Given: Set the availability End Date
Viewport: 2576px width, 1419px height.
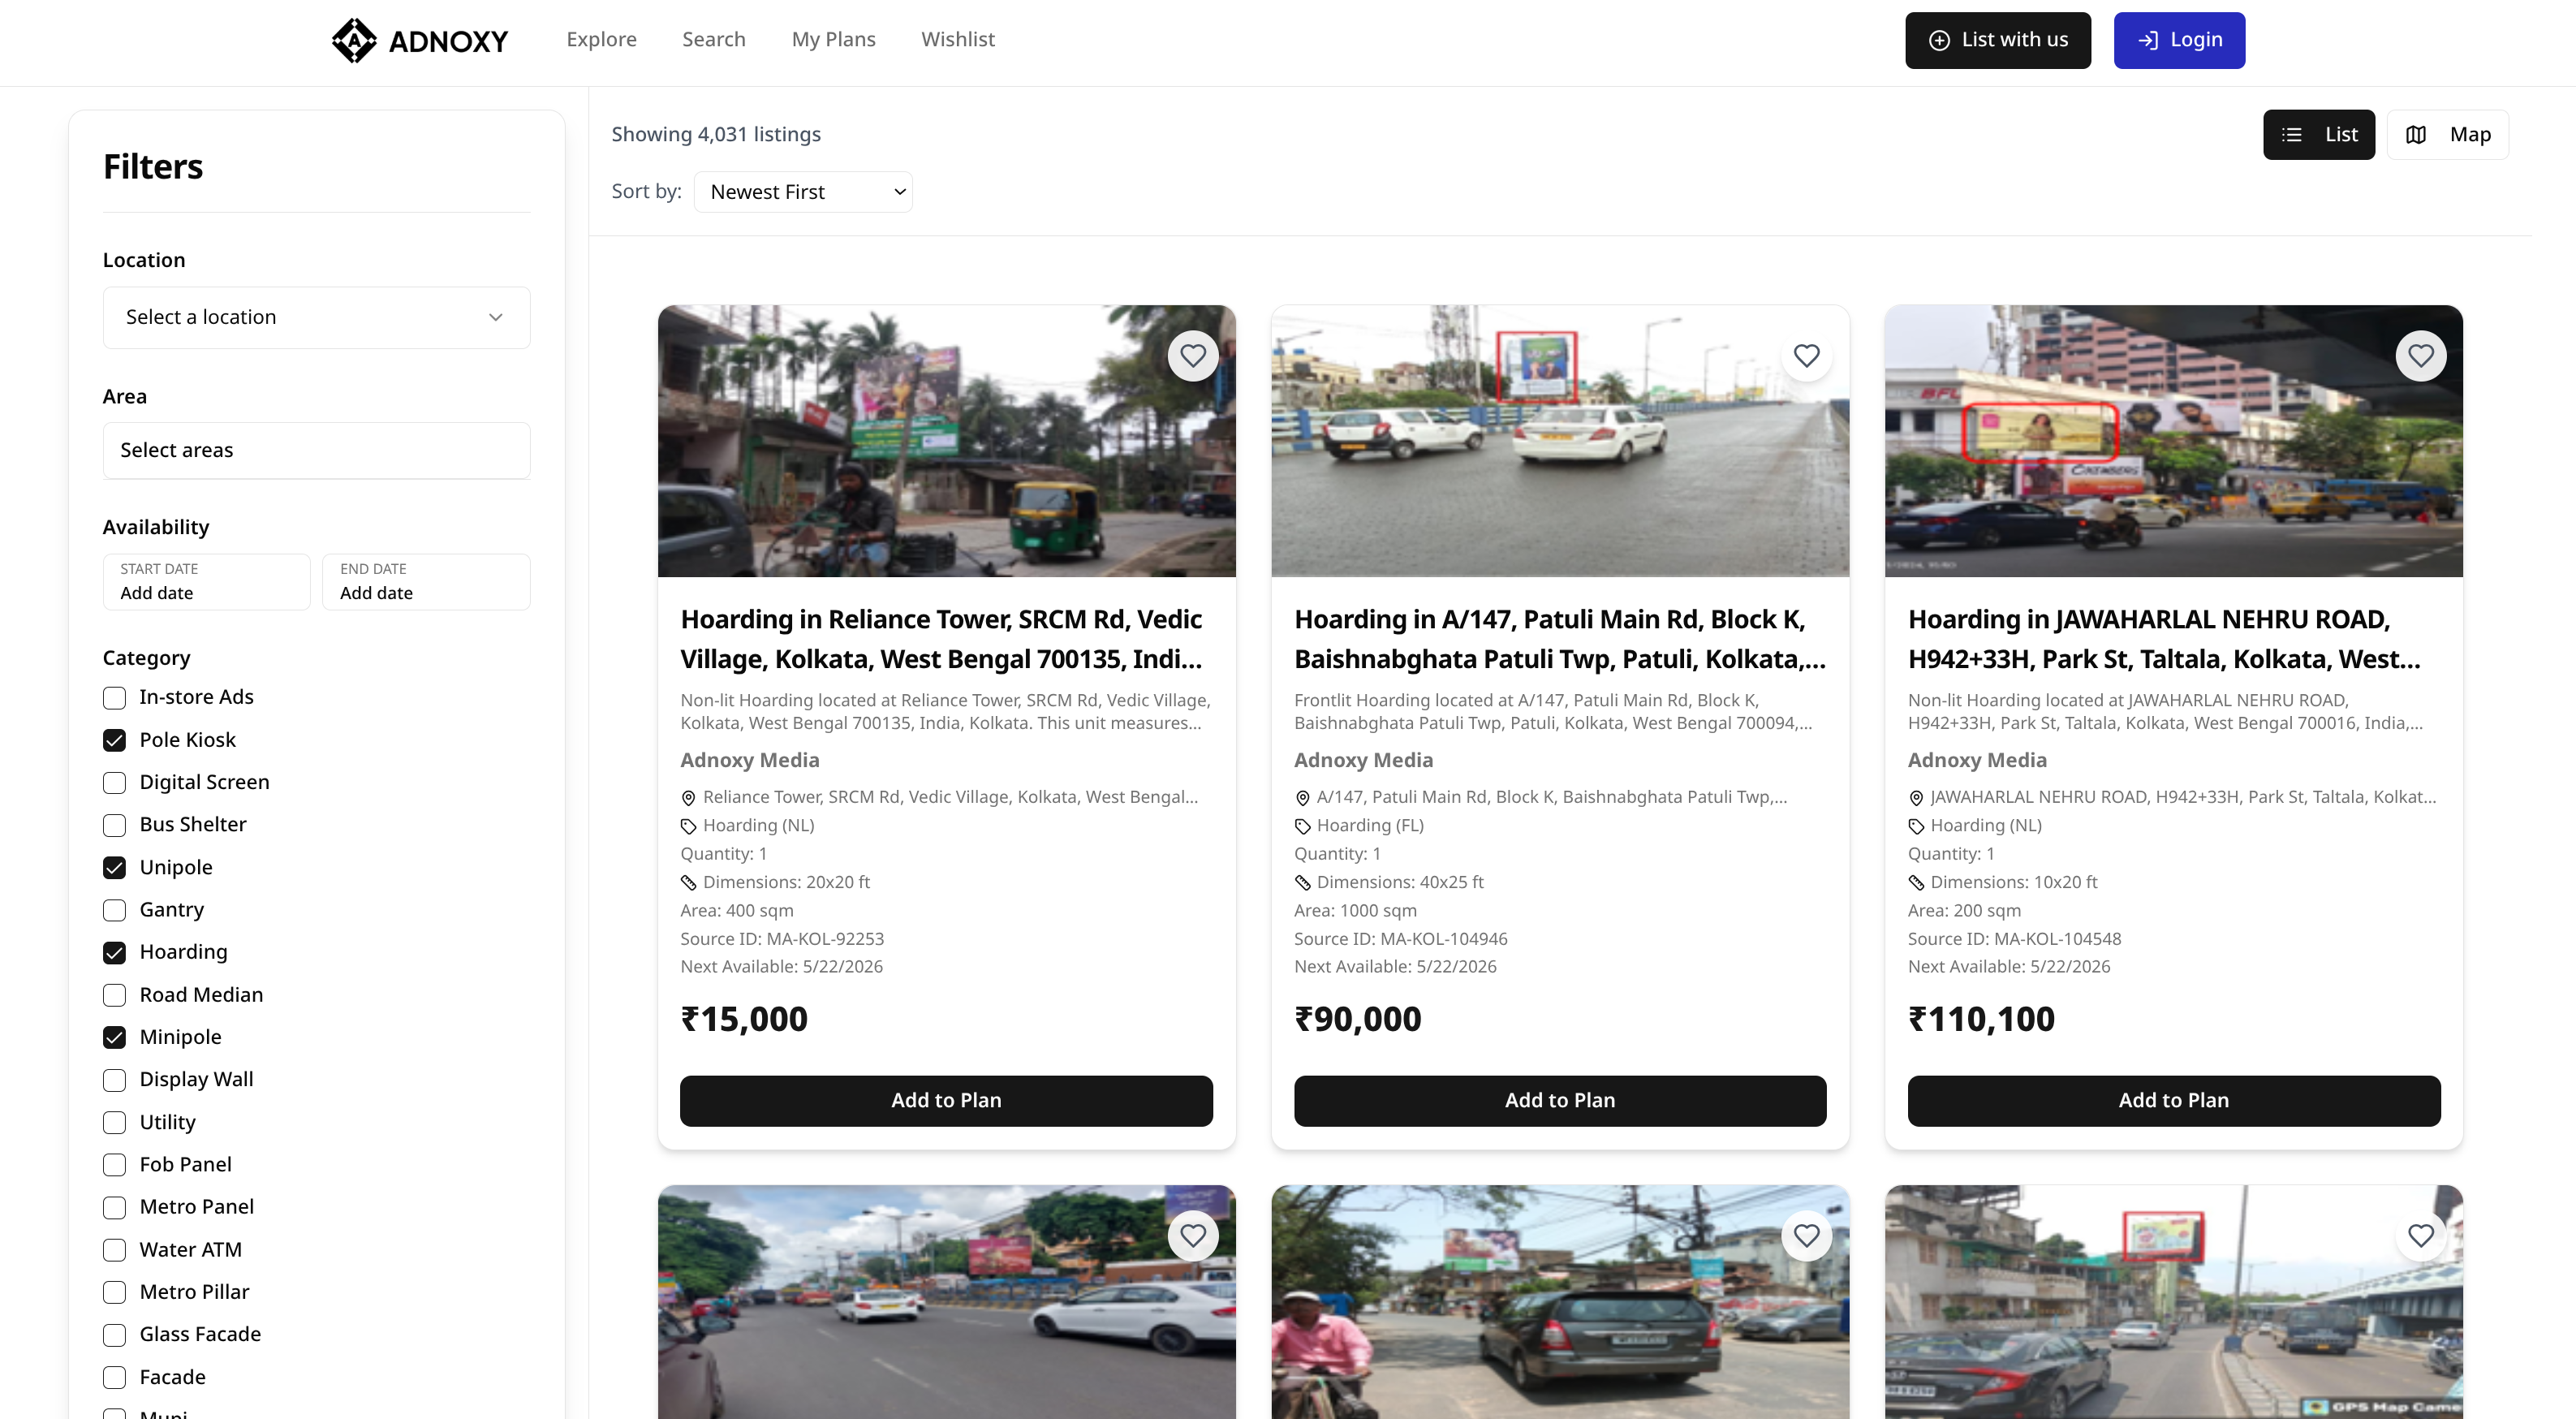Looking at the screenshot, I should click(x=426, y=582).
